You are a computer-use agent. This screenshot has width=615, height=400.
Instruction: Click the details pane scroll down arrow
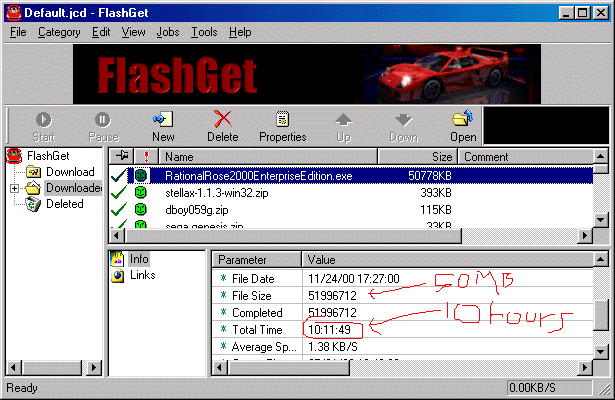(600, 352)
